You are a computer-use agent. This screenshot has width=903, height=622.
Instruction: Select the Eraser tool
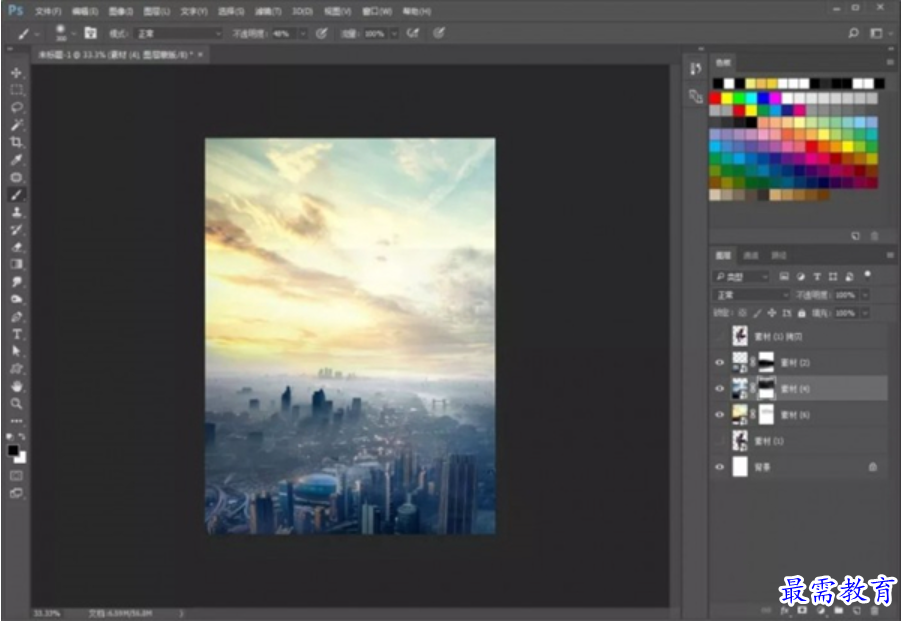17,246
